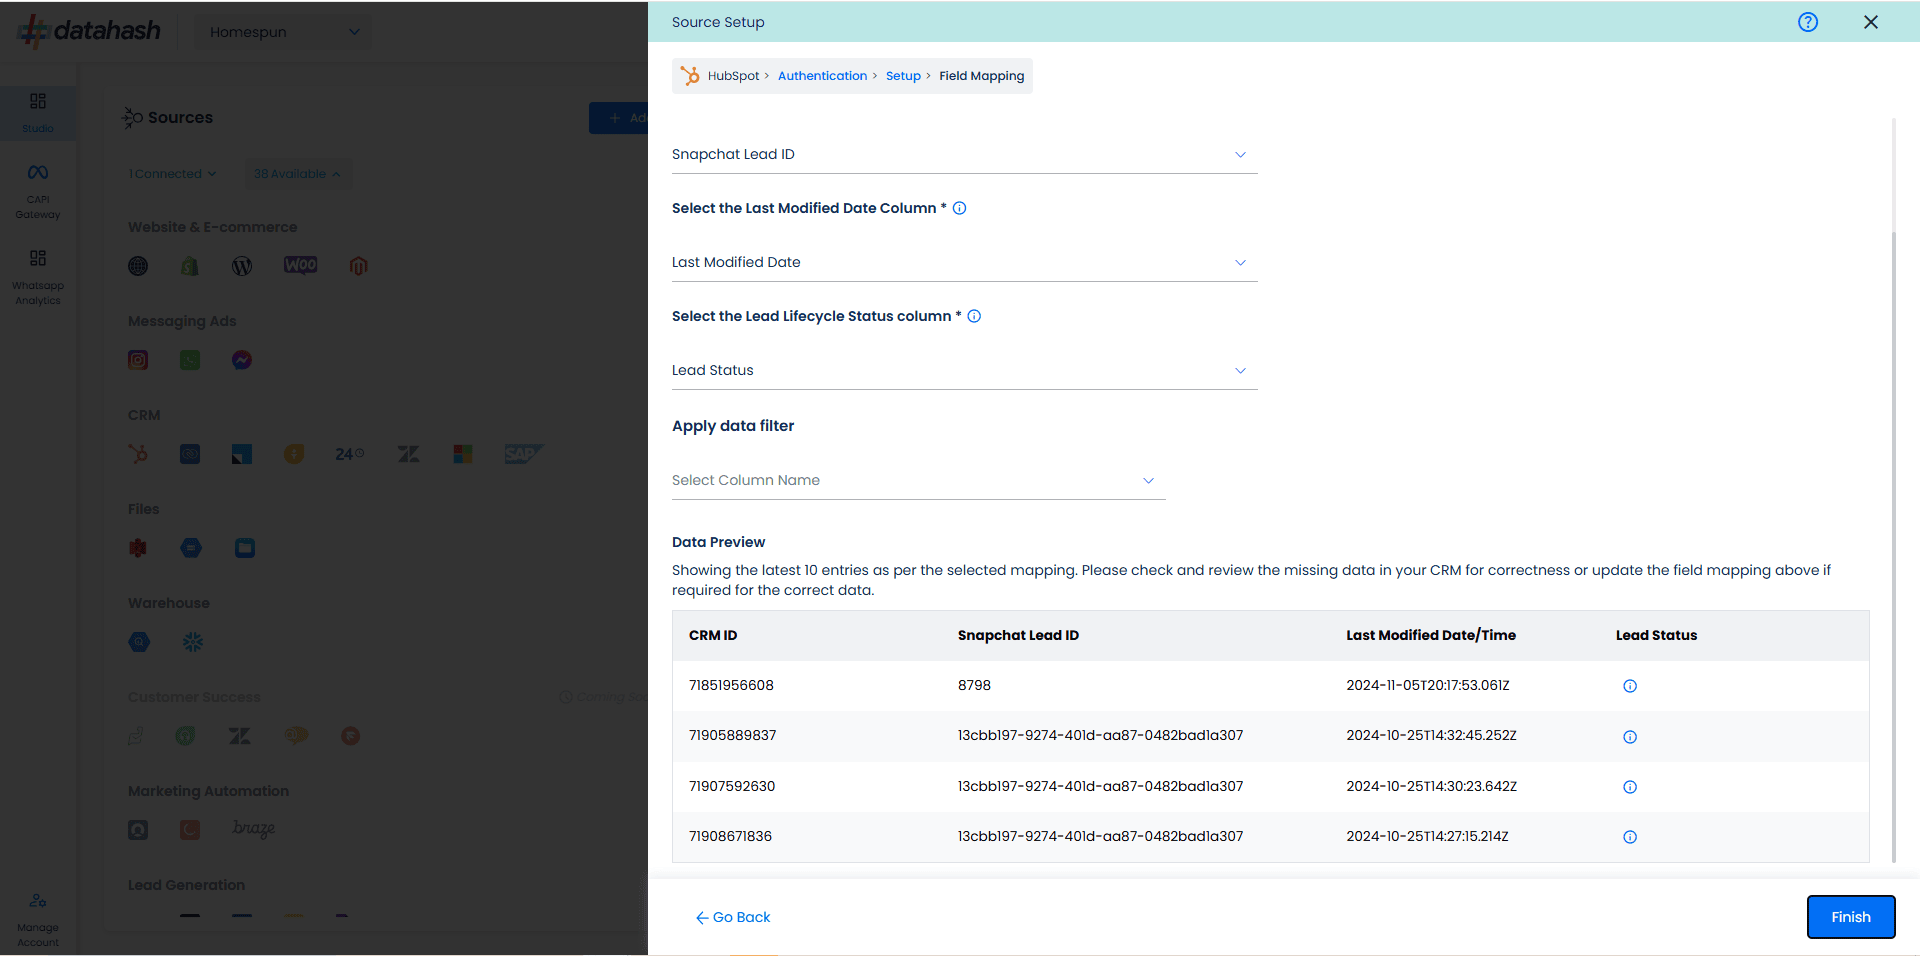Click timestamp 2024-11-05T20:17:53.061Z
1920x956 pixels.
[x=1428, y=685]
